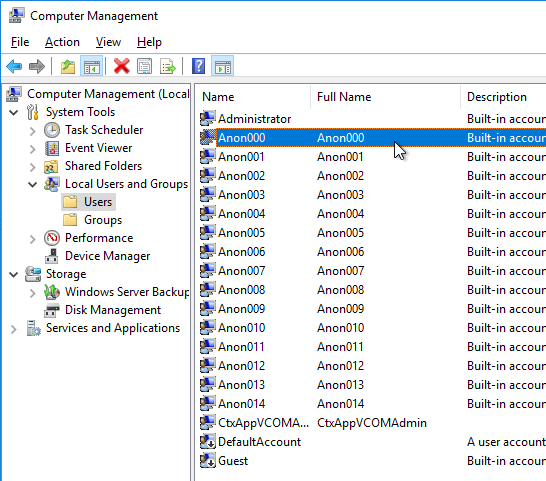Collapse the System Tools tree node

coord(14,113)
